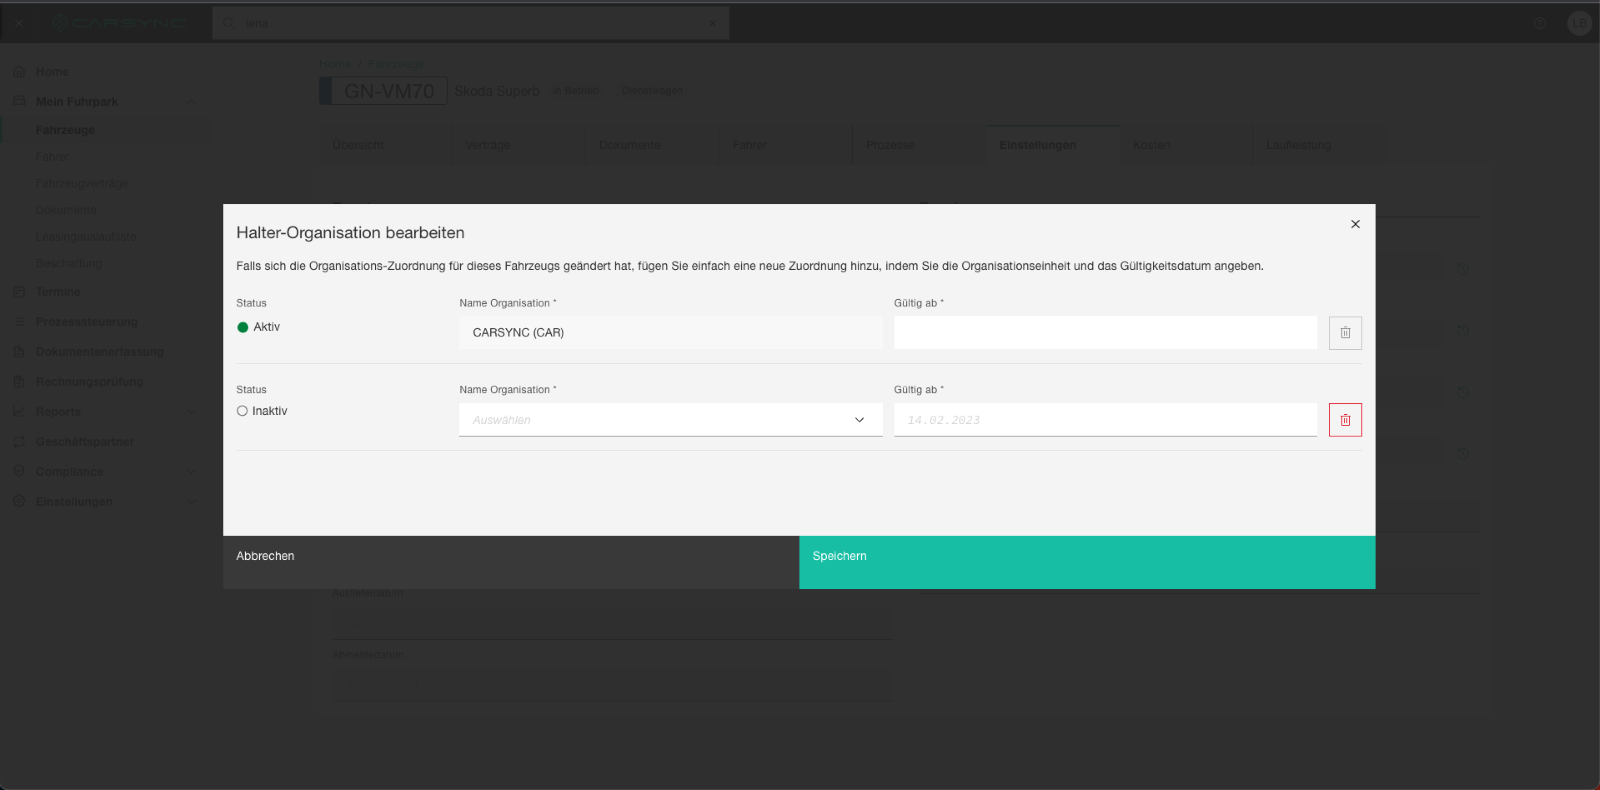Image resolution: width=1600 pixels, height=790 pixels.
Task: Click the CARSYNC logo in the header
Action: click(118, 23)
